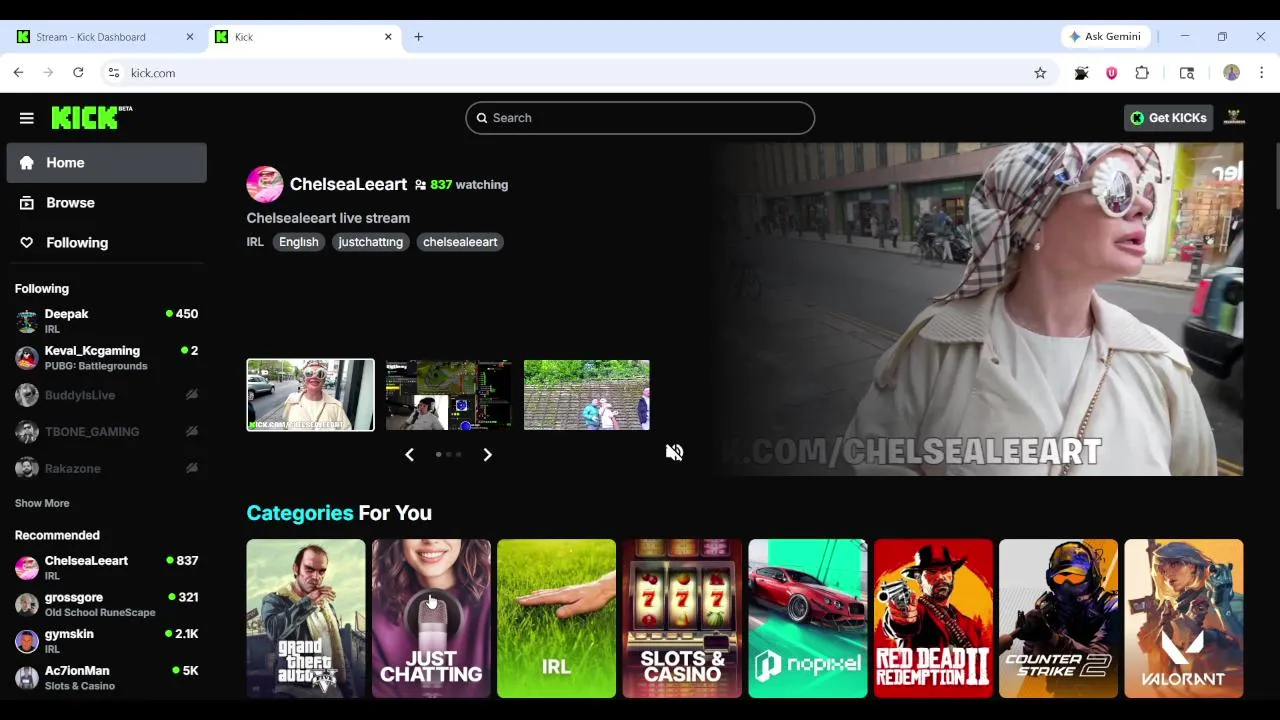1280x720 pixels.
Task: Expand Show More followed channels
Action: click(42, 503)
